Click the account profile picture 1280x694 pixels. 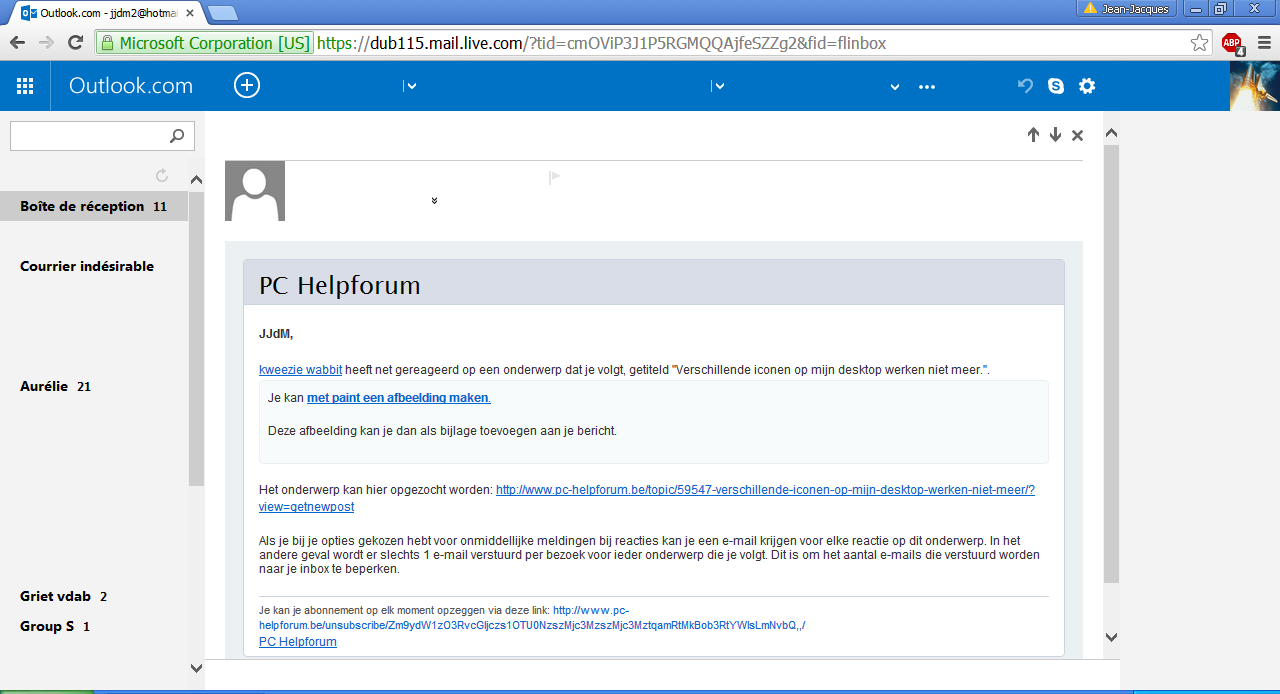(x=1254, y=86)
